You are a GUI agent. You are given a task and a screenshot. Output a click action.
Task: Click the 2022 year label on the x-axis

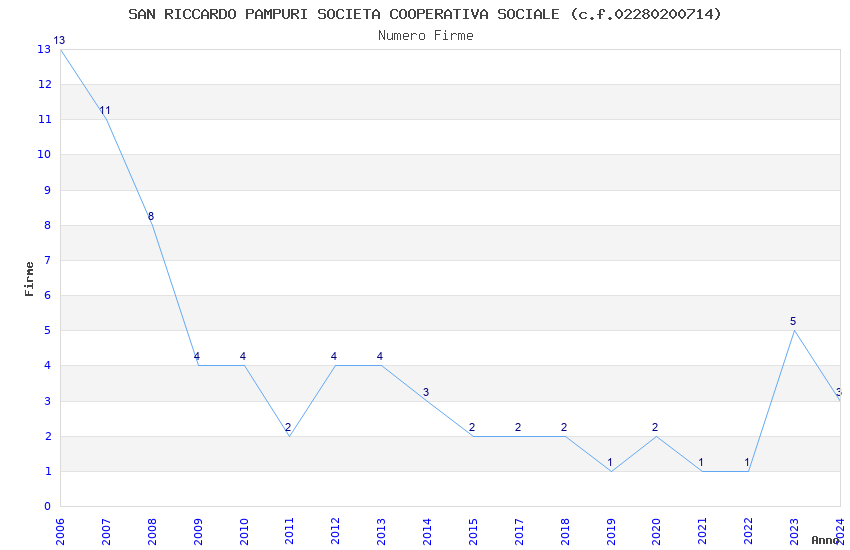pos(749,532)
